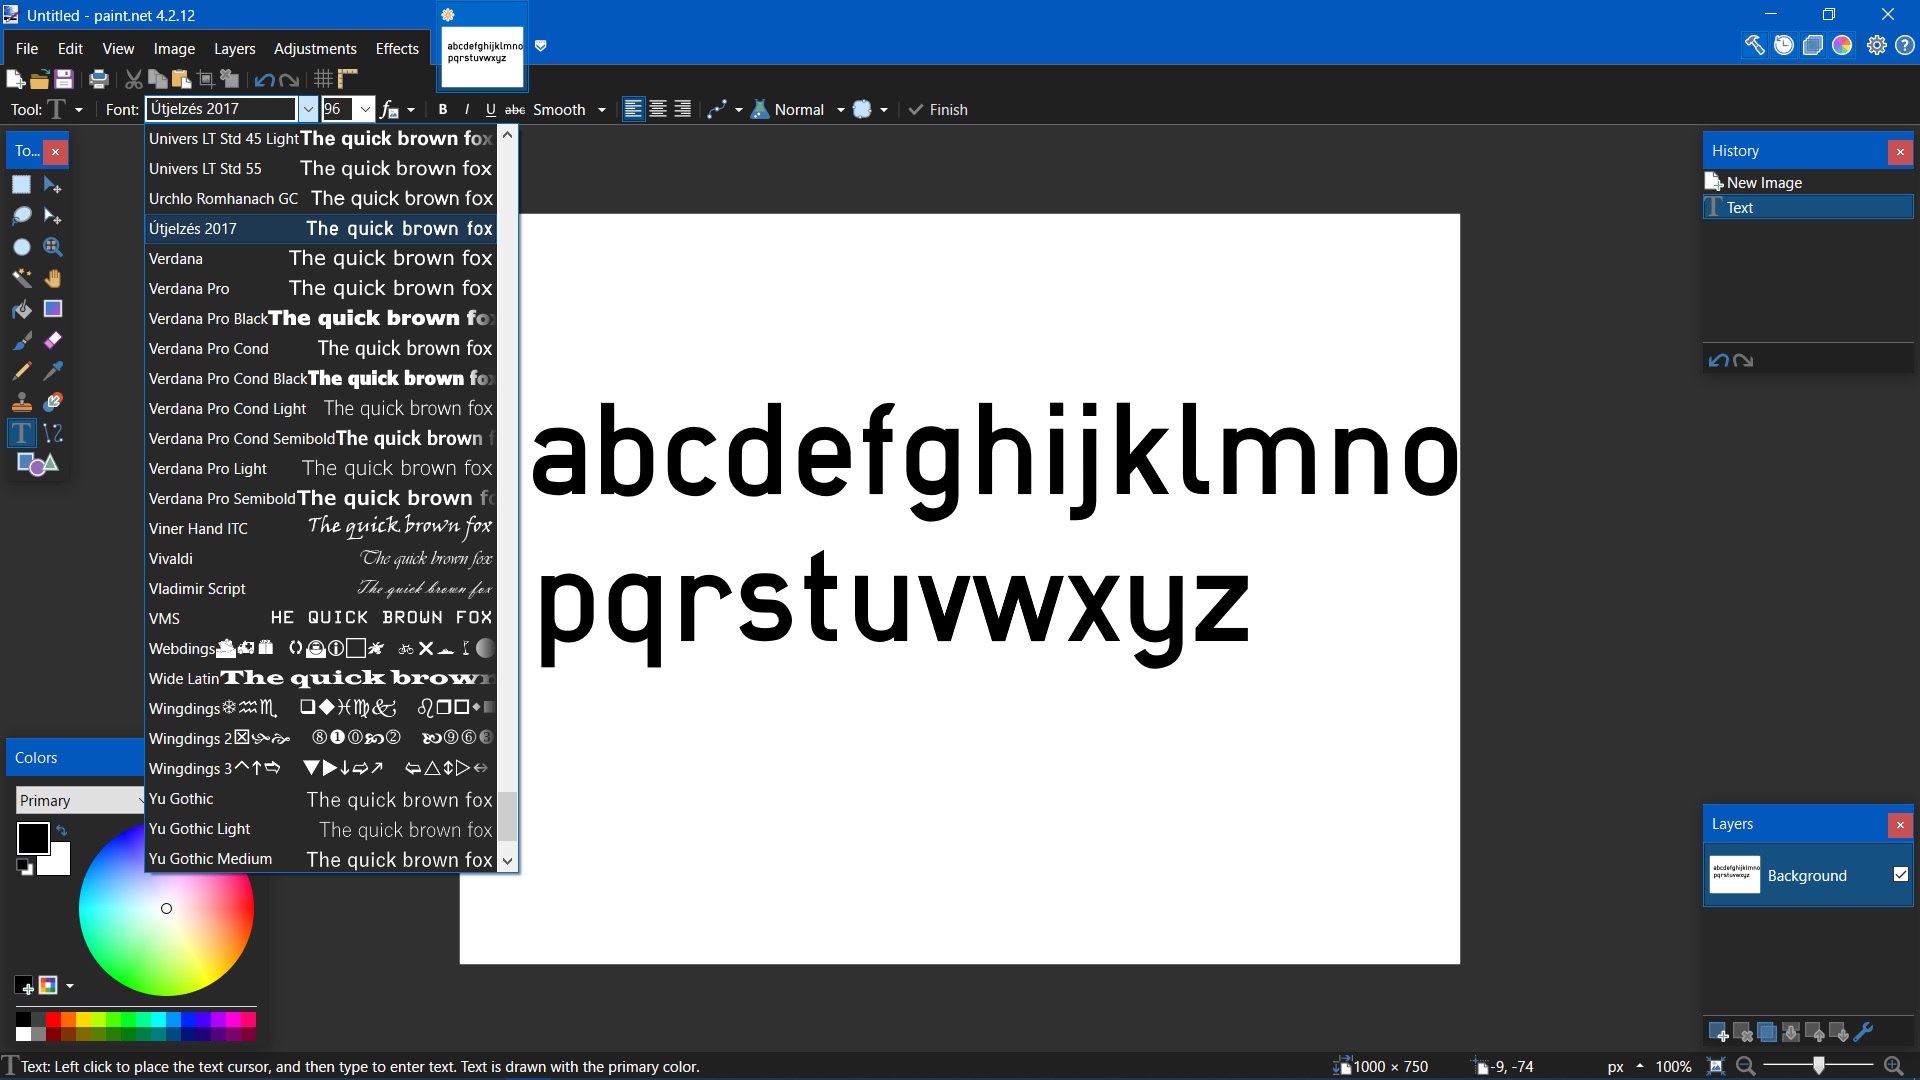
Task: Click the Save floppy disk icon
Action: (x=64, y=79)
